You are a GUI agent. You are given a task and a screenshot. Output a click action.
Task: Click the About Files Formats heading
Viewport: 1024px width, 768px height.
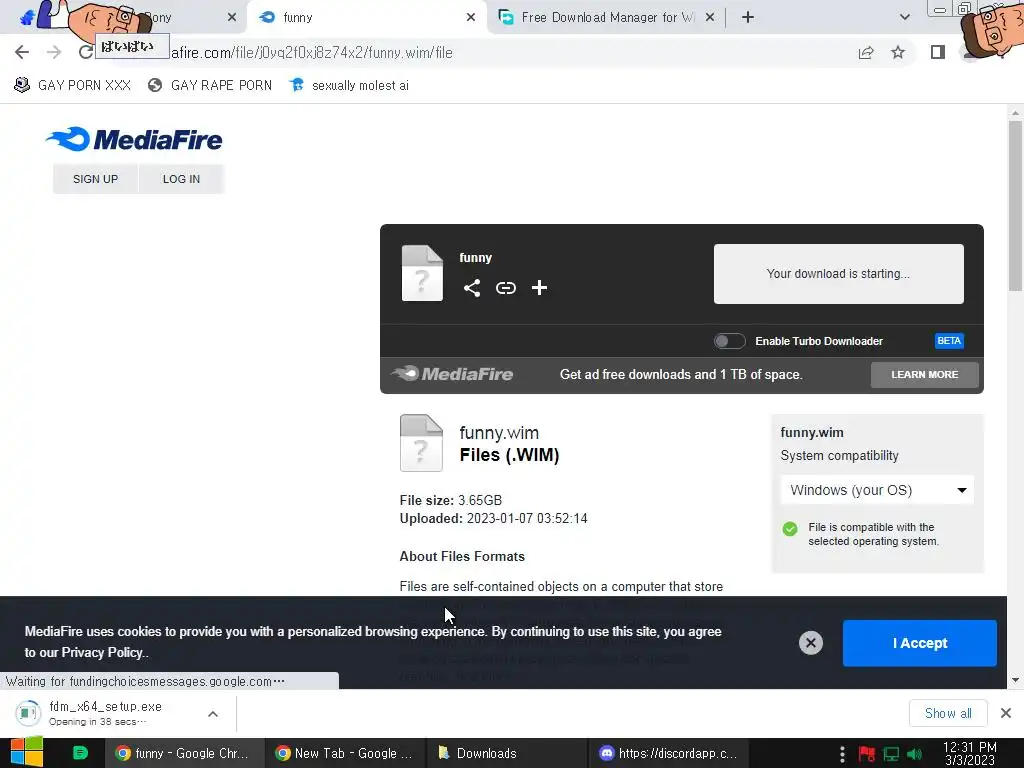(462, 556)
